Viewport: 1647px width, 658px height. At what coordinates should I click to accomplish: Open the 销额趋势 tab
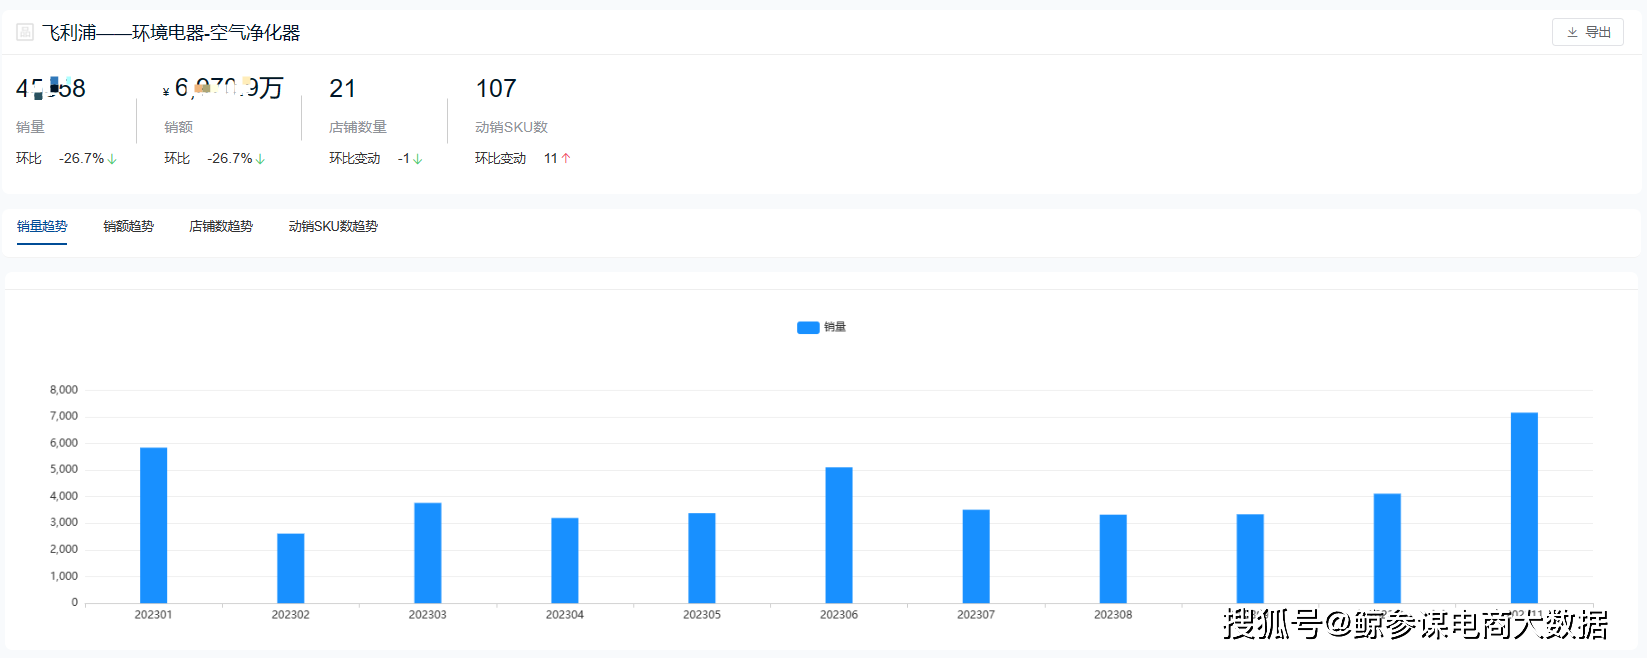pyautogui.click(x=128, y=226)
